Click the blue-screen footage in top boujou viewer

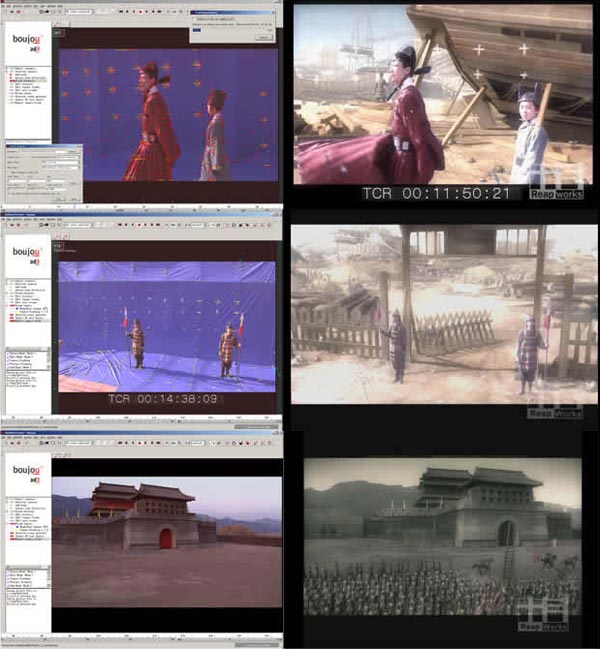(168, 115)
